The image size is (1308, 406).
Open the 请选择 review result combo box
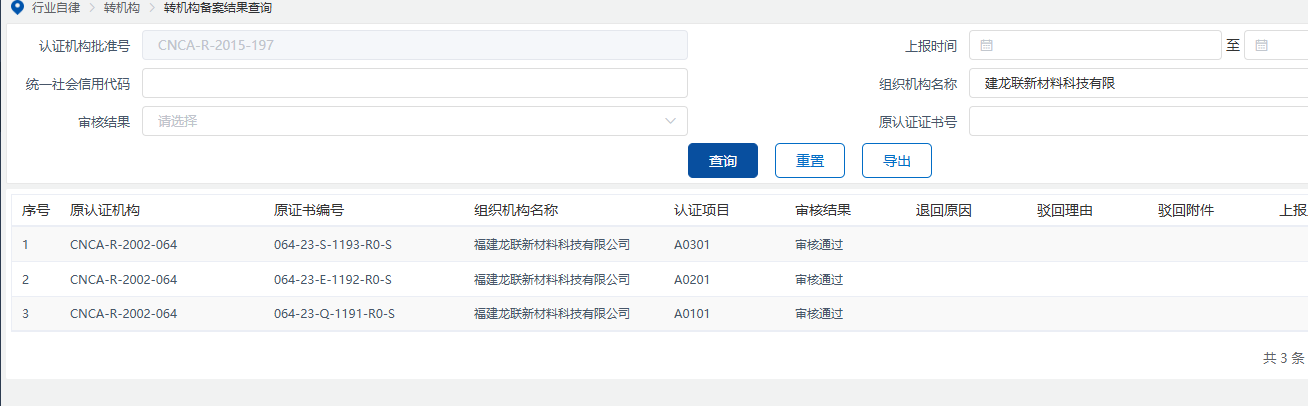(x=414, y=122)
